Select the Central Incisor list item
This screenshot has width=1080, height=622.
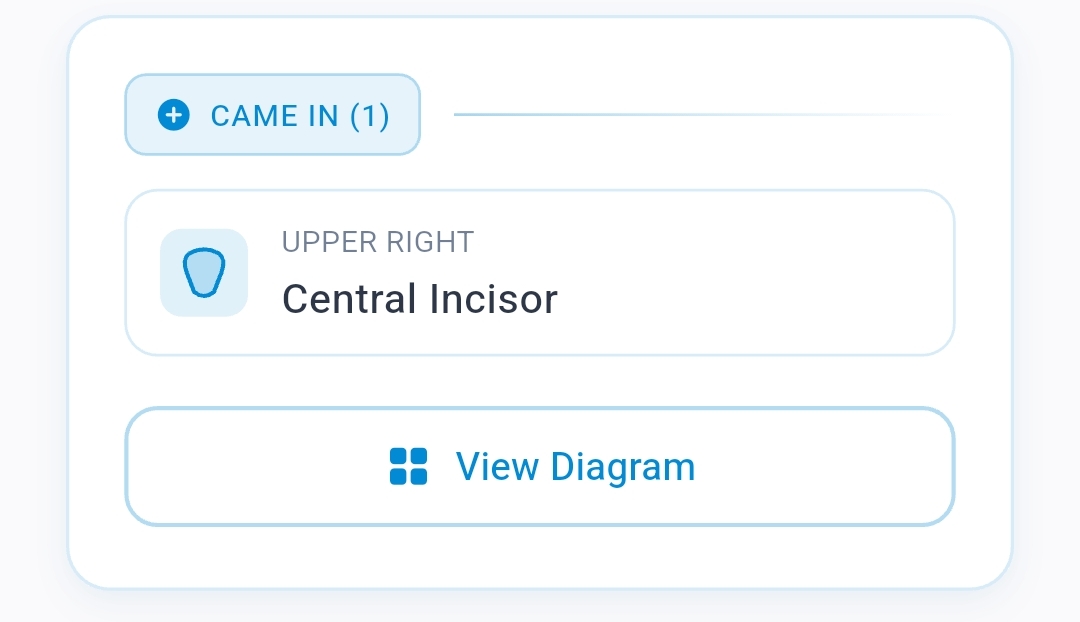(x=540, y=273)
